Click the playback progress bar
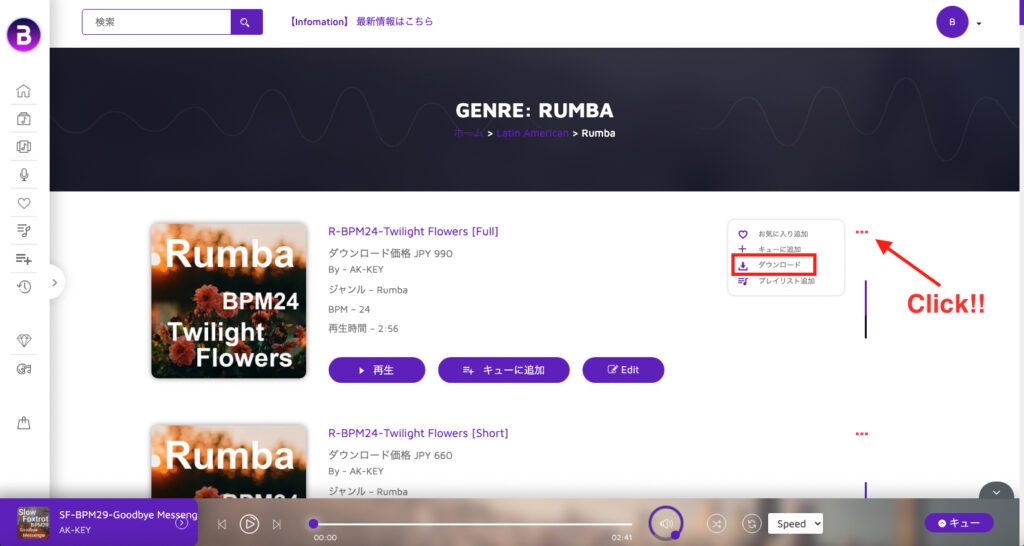1024x546 pixels. tap(473, 524)
